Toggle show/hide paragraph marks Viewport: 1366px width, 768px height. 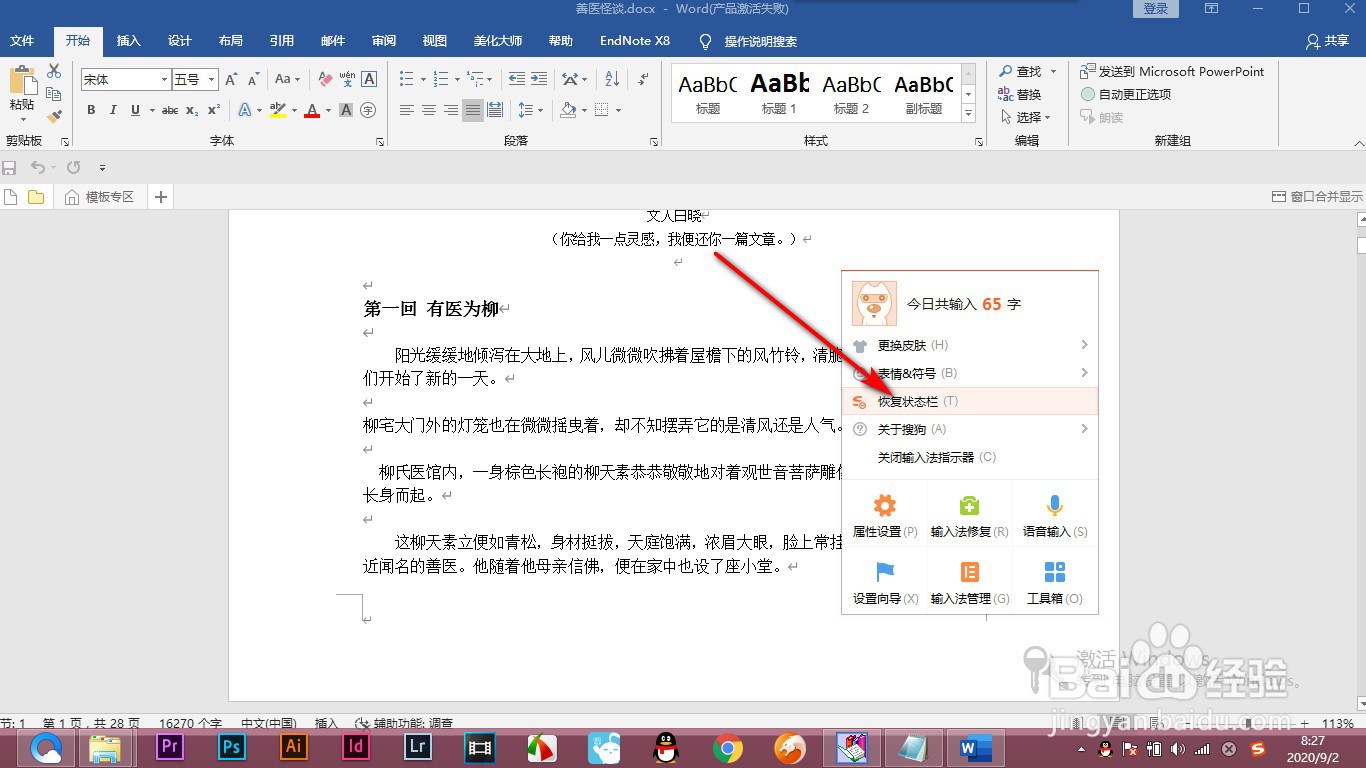(644, 79)
